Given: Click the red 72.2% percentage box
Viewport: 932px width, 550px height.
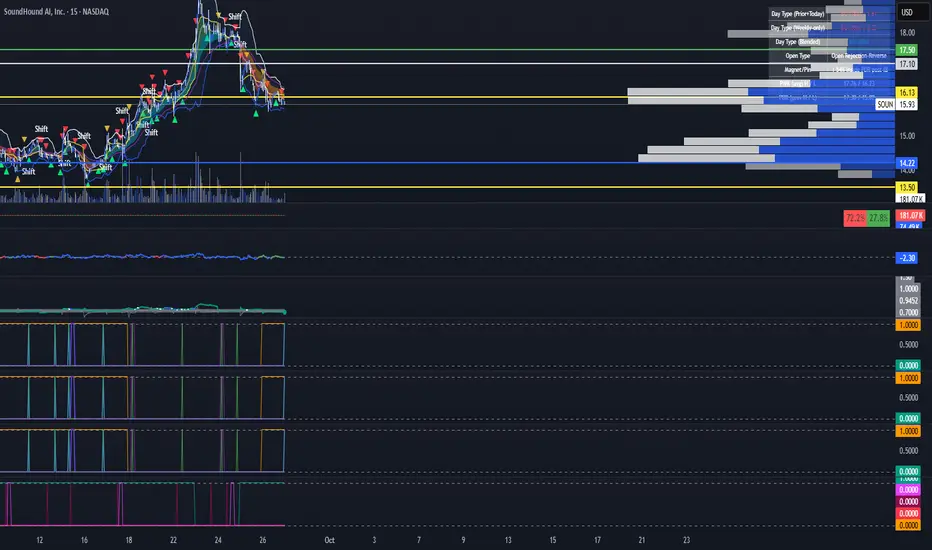Looking at the screenshot, I should [855, 218].
